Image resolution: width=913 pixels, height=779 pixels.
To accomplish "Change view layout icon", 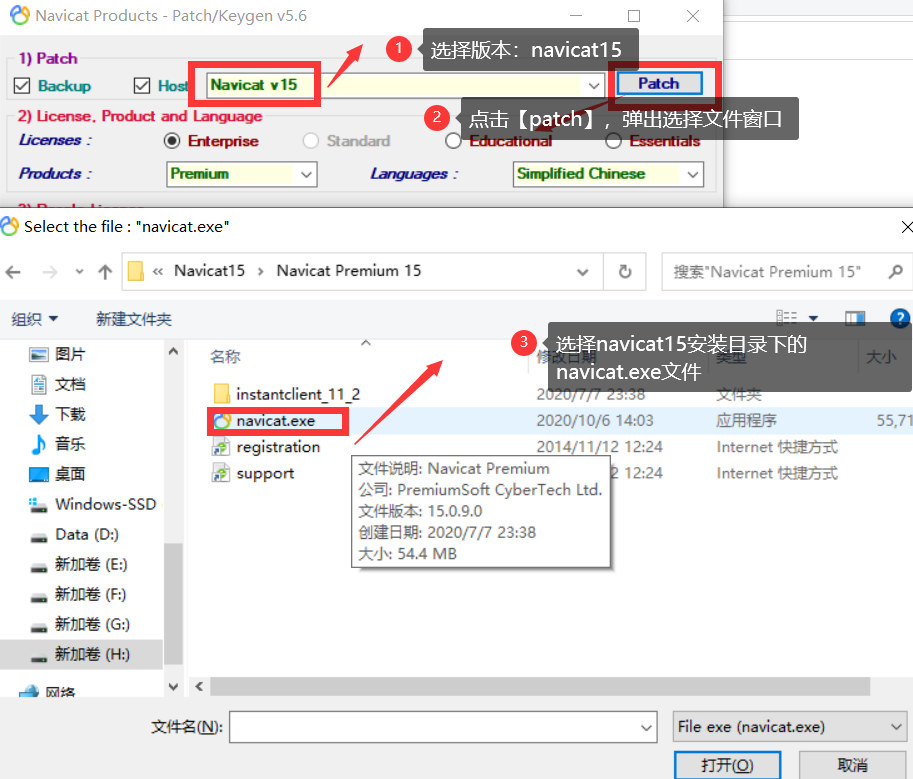I will coord(787,317).
